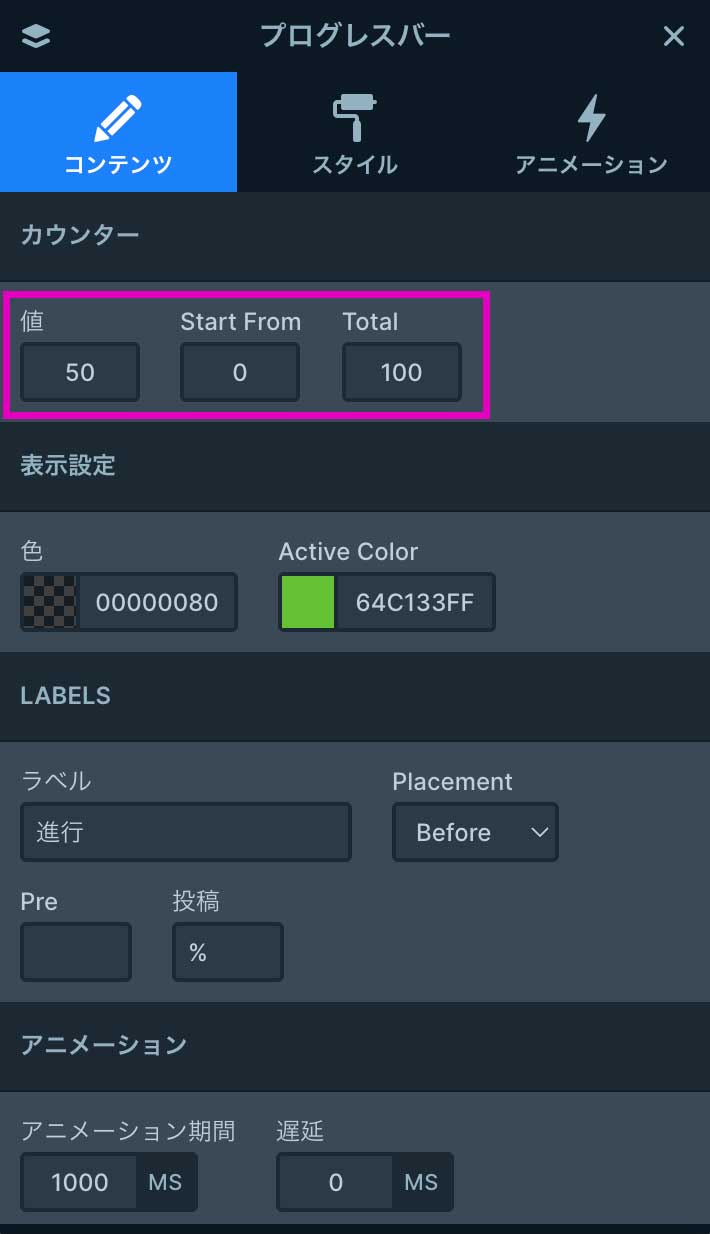Open the transparent 色 color swatch
This screenshot has height=1234, width=710.
click(x=50, y=602)
